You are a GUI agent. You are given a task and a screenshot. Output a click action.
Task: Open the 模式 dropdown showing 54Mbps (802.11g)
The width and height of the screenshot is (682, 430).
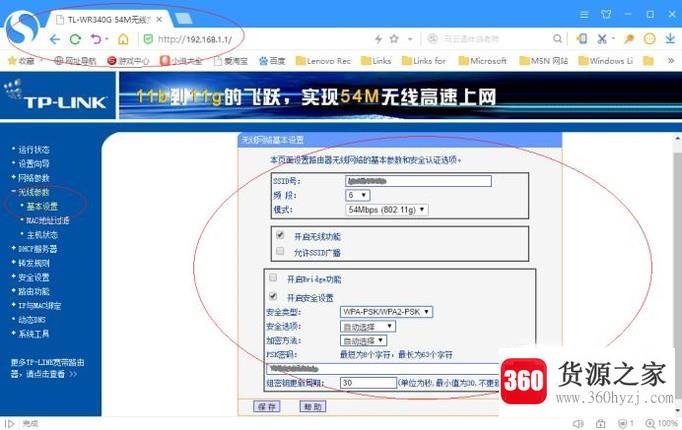[387, 210]
